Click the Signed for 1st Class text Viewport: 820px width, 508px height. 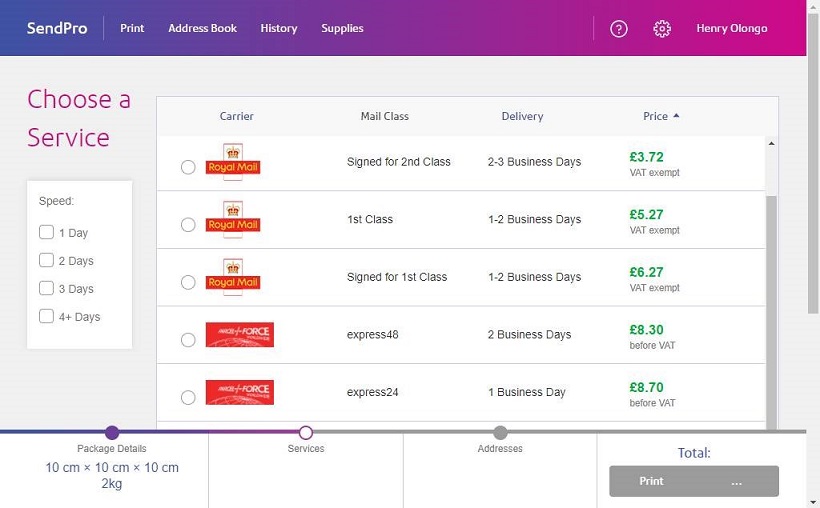click(x=397, y=277)
